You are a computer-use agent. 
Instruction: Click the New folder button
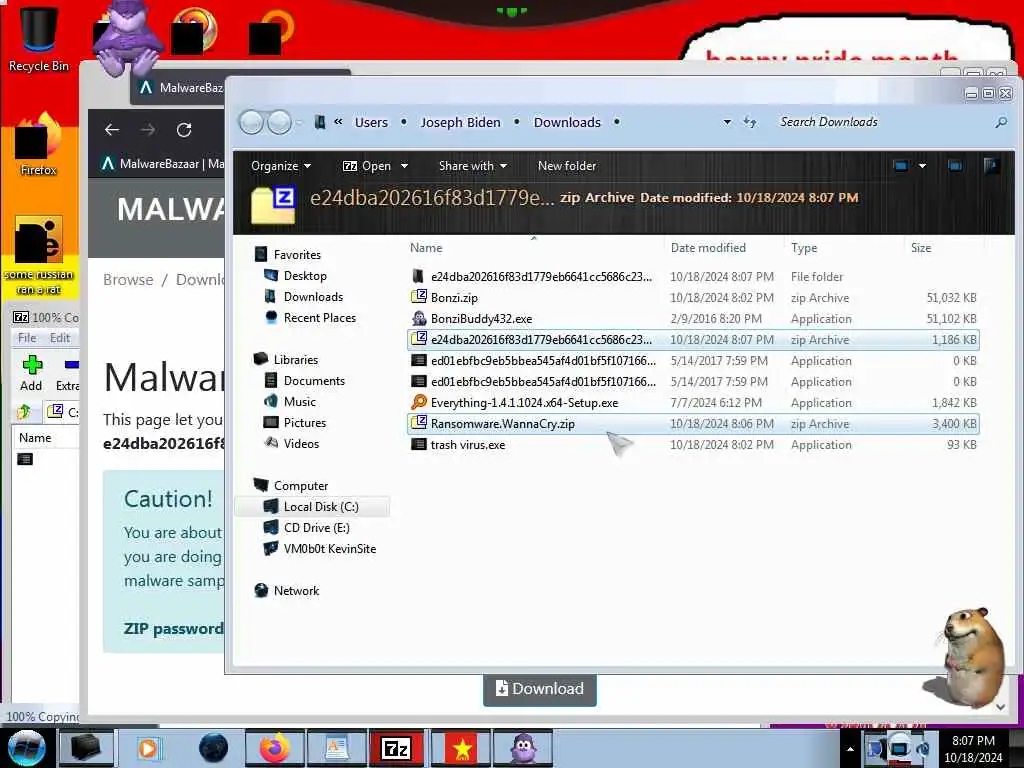click(567, 166)
